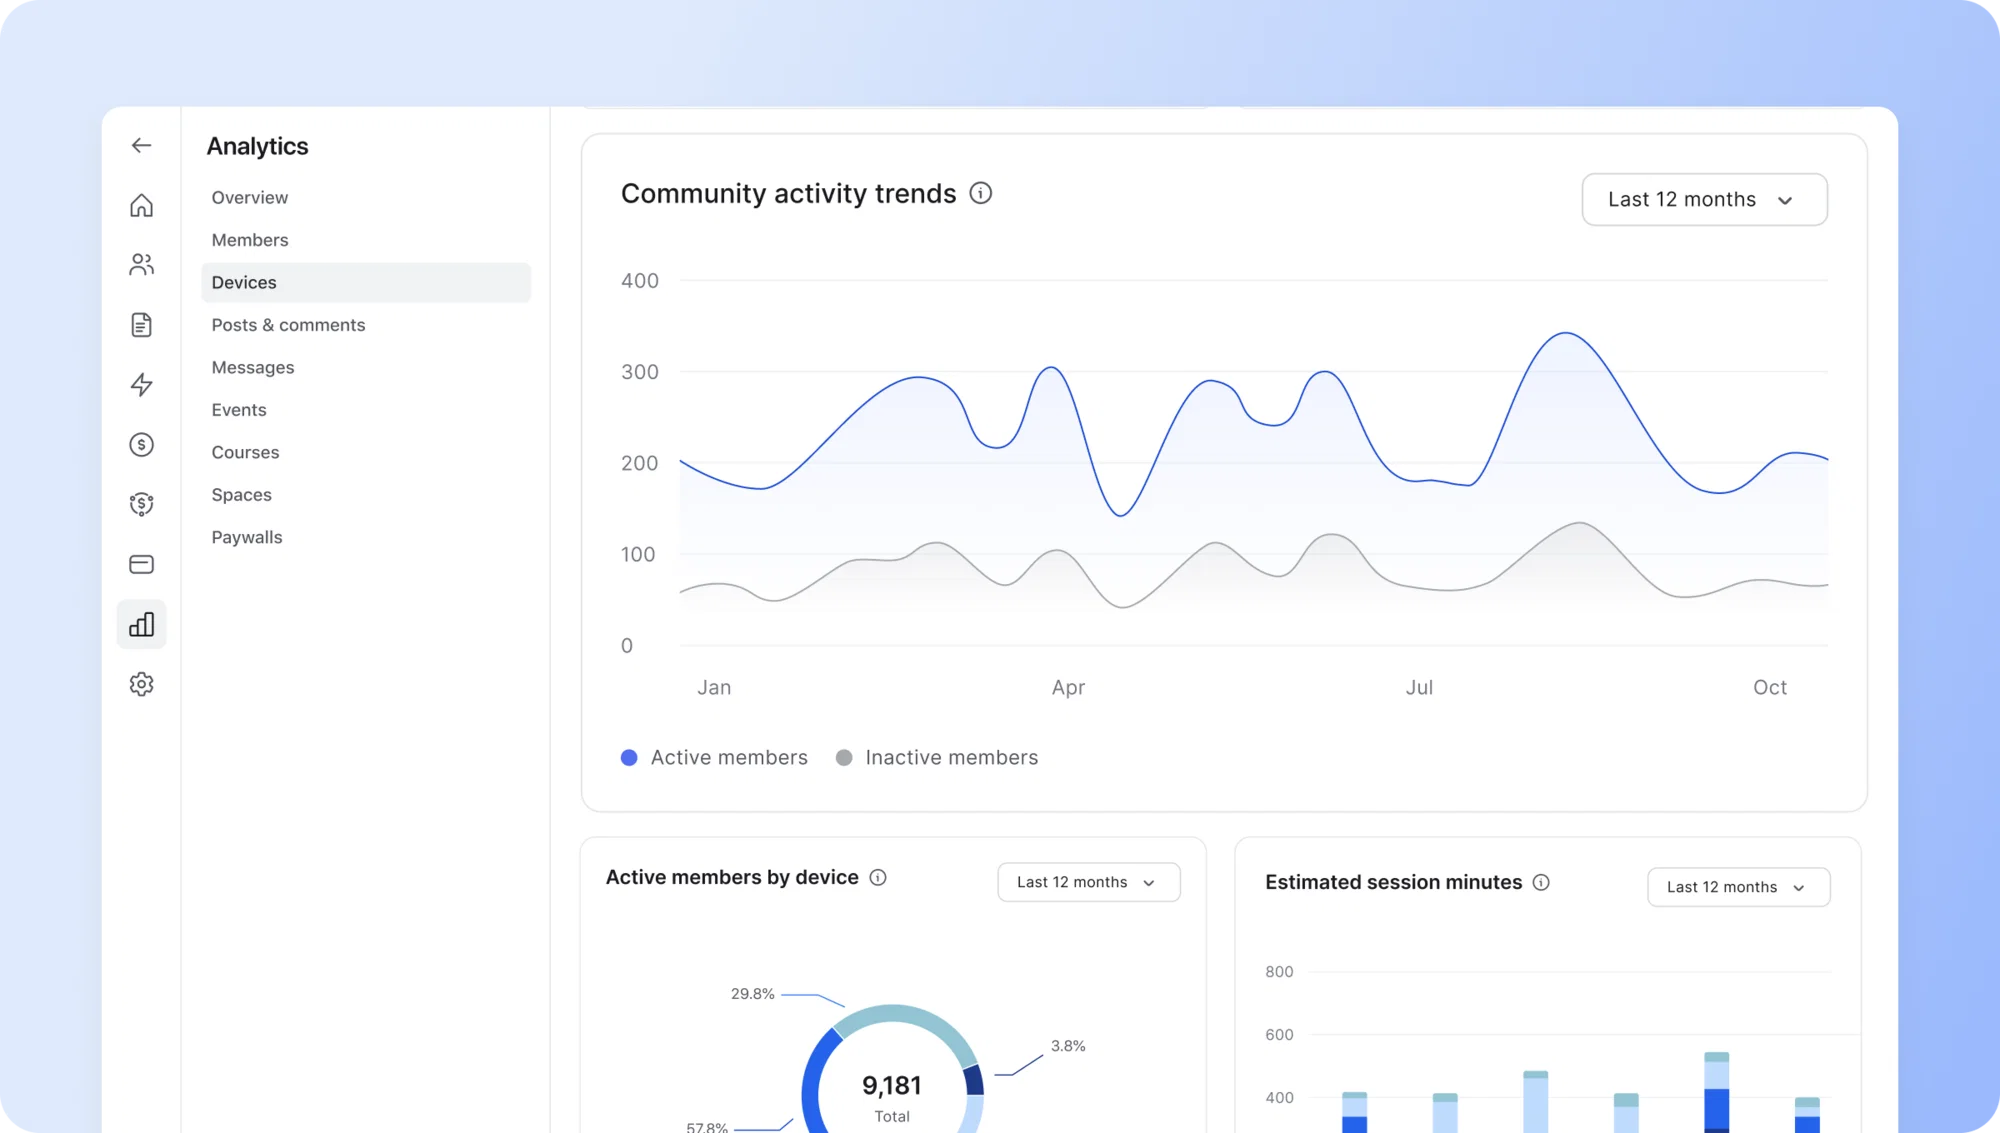Click info icon beside Active members by device
The height and width of the screenshot is (1133, 2000).
coord(878,877)
